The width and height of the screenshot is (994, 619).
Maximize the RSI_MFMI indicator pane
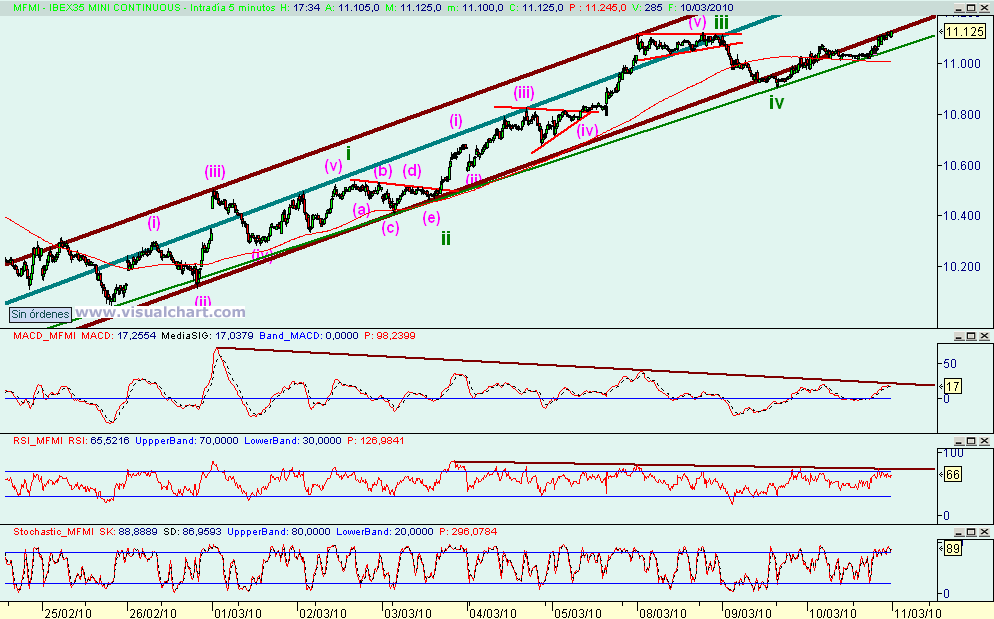(971, 441)
